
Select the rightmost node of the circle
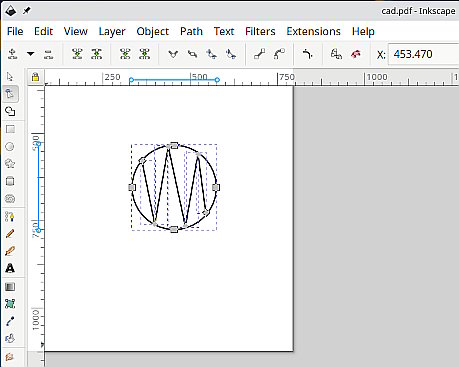(x=216, y=187)
